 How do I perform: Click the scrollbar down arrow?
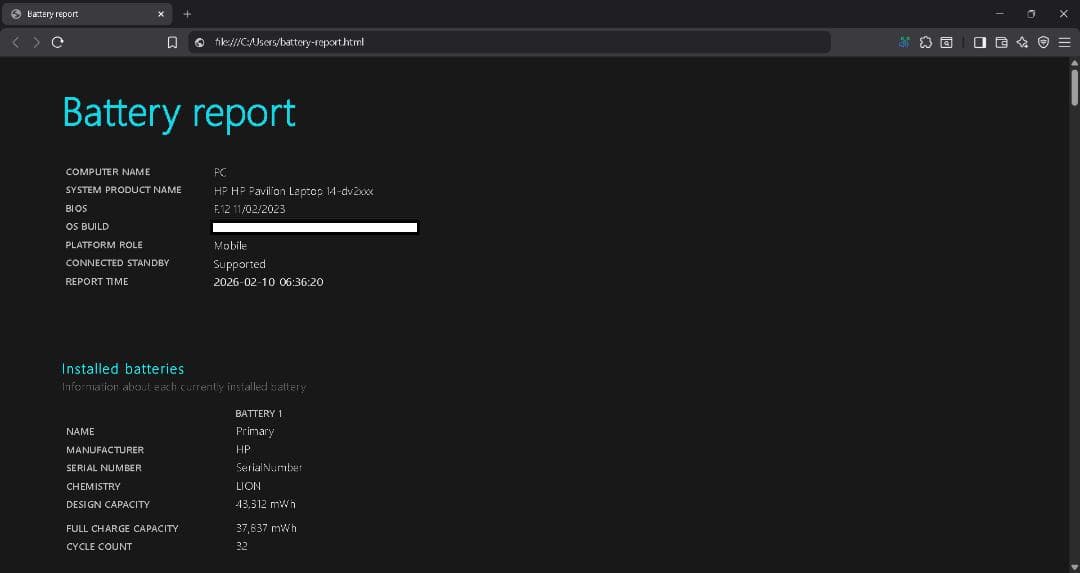1074,566
